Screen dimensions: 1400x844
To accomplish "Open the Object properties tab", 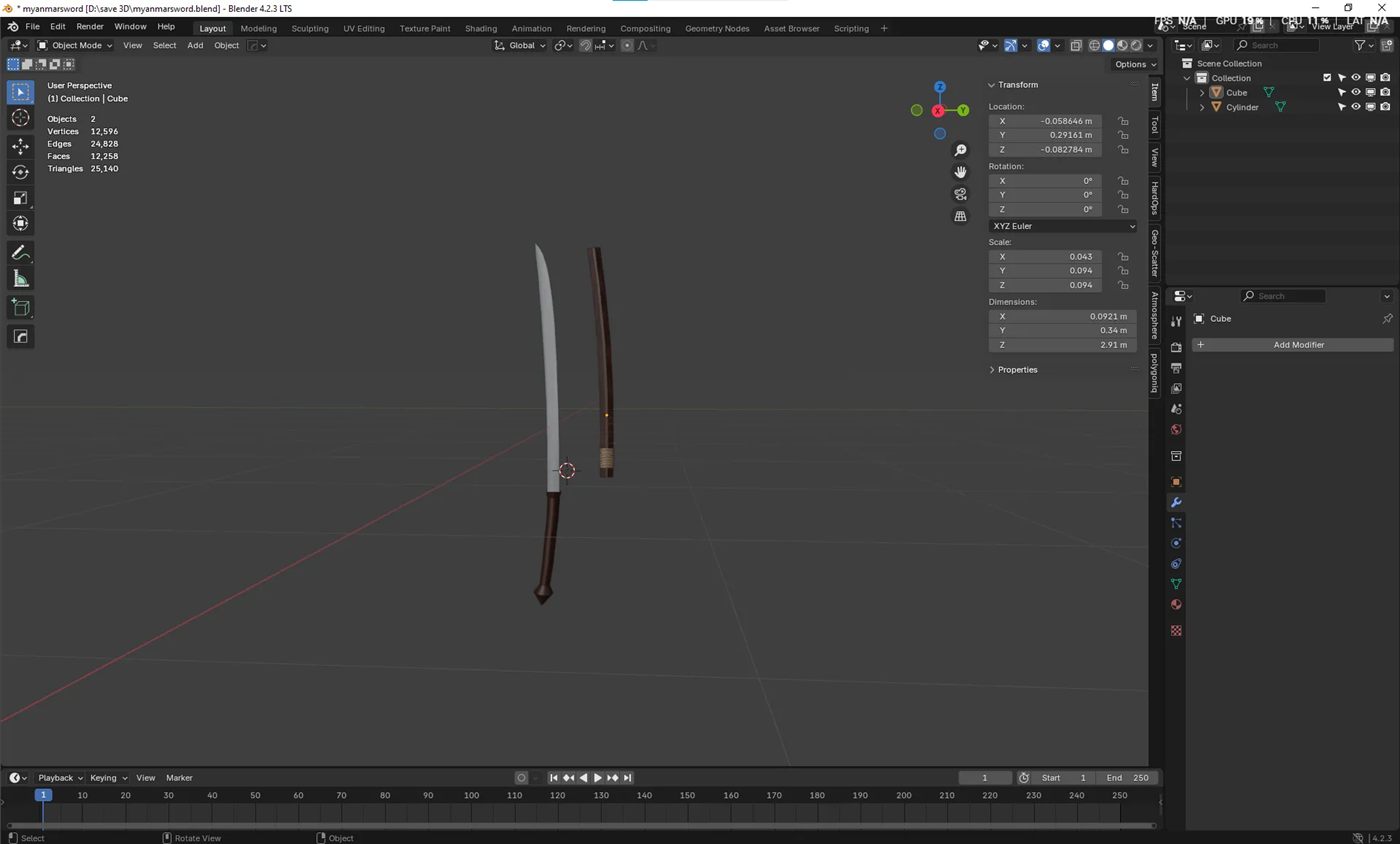I will point(1176,482).
